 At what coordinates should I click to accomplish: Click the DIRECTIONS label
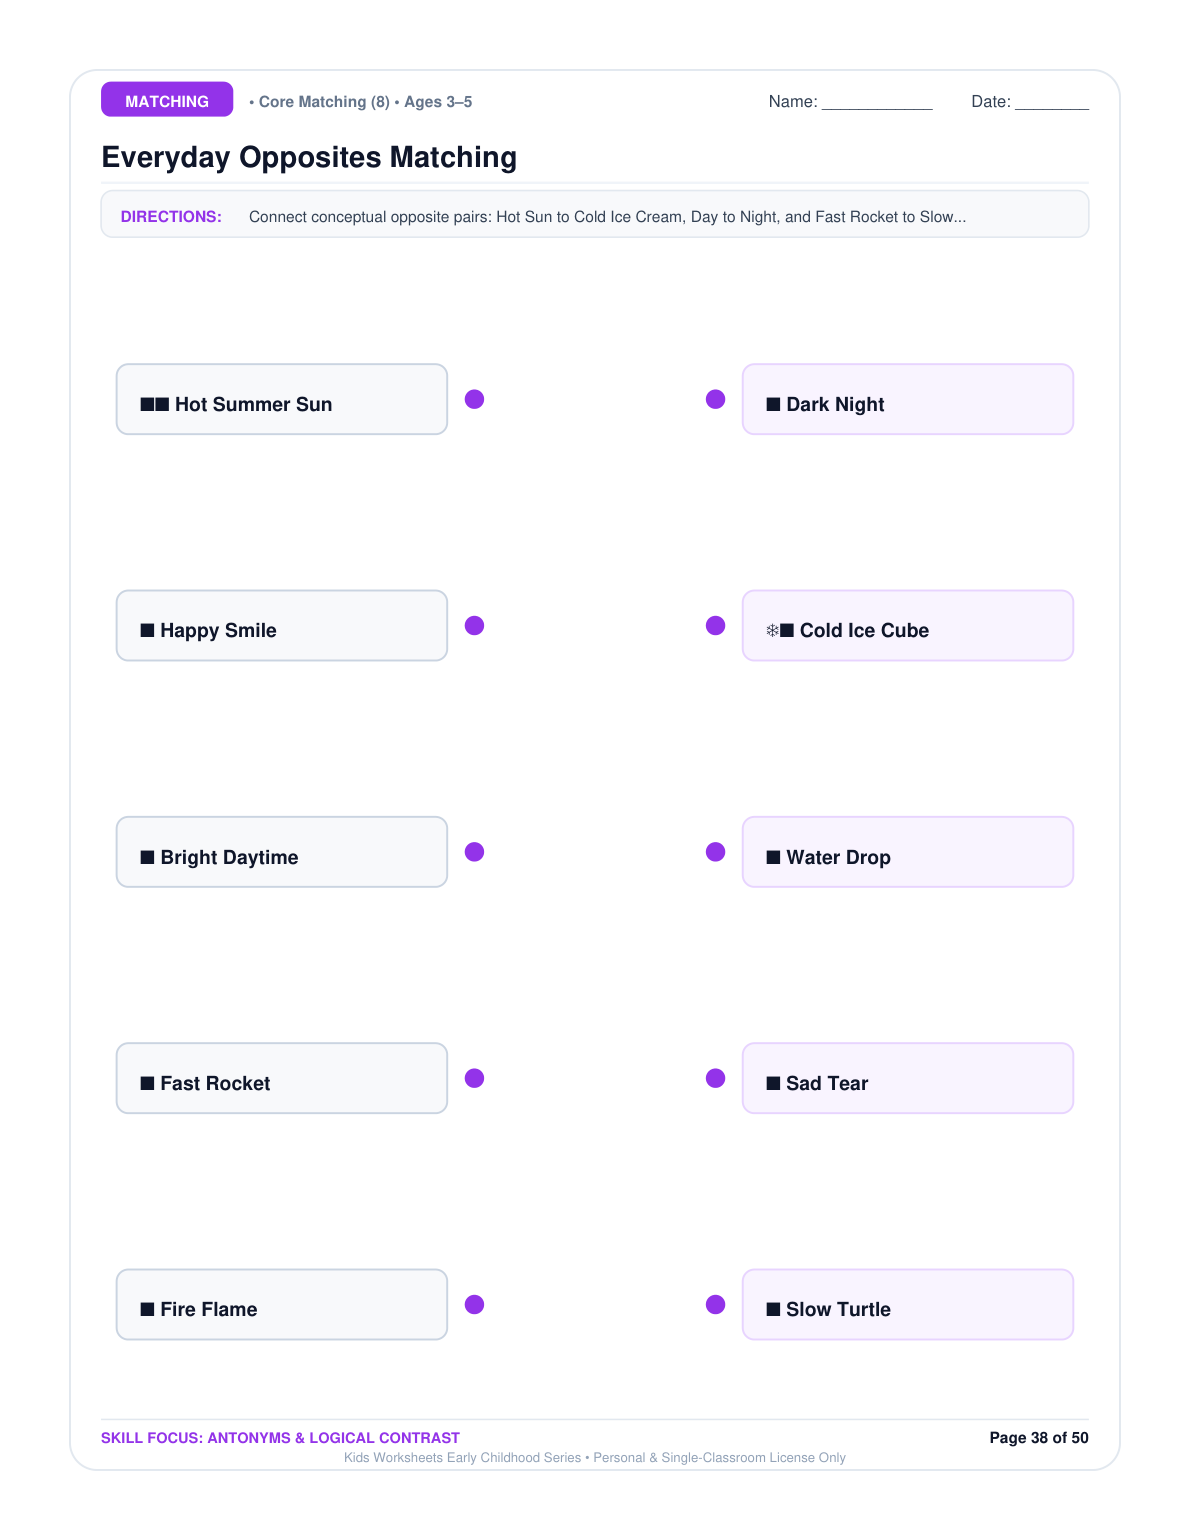(171, 217)
